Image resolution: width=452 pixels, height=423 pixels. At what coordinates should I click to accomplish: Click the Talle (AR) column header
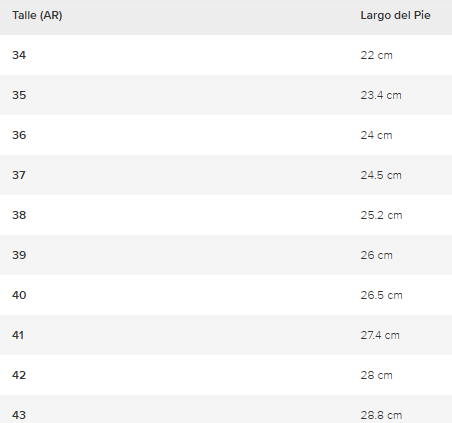click(x=37, y=15)
